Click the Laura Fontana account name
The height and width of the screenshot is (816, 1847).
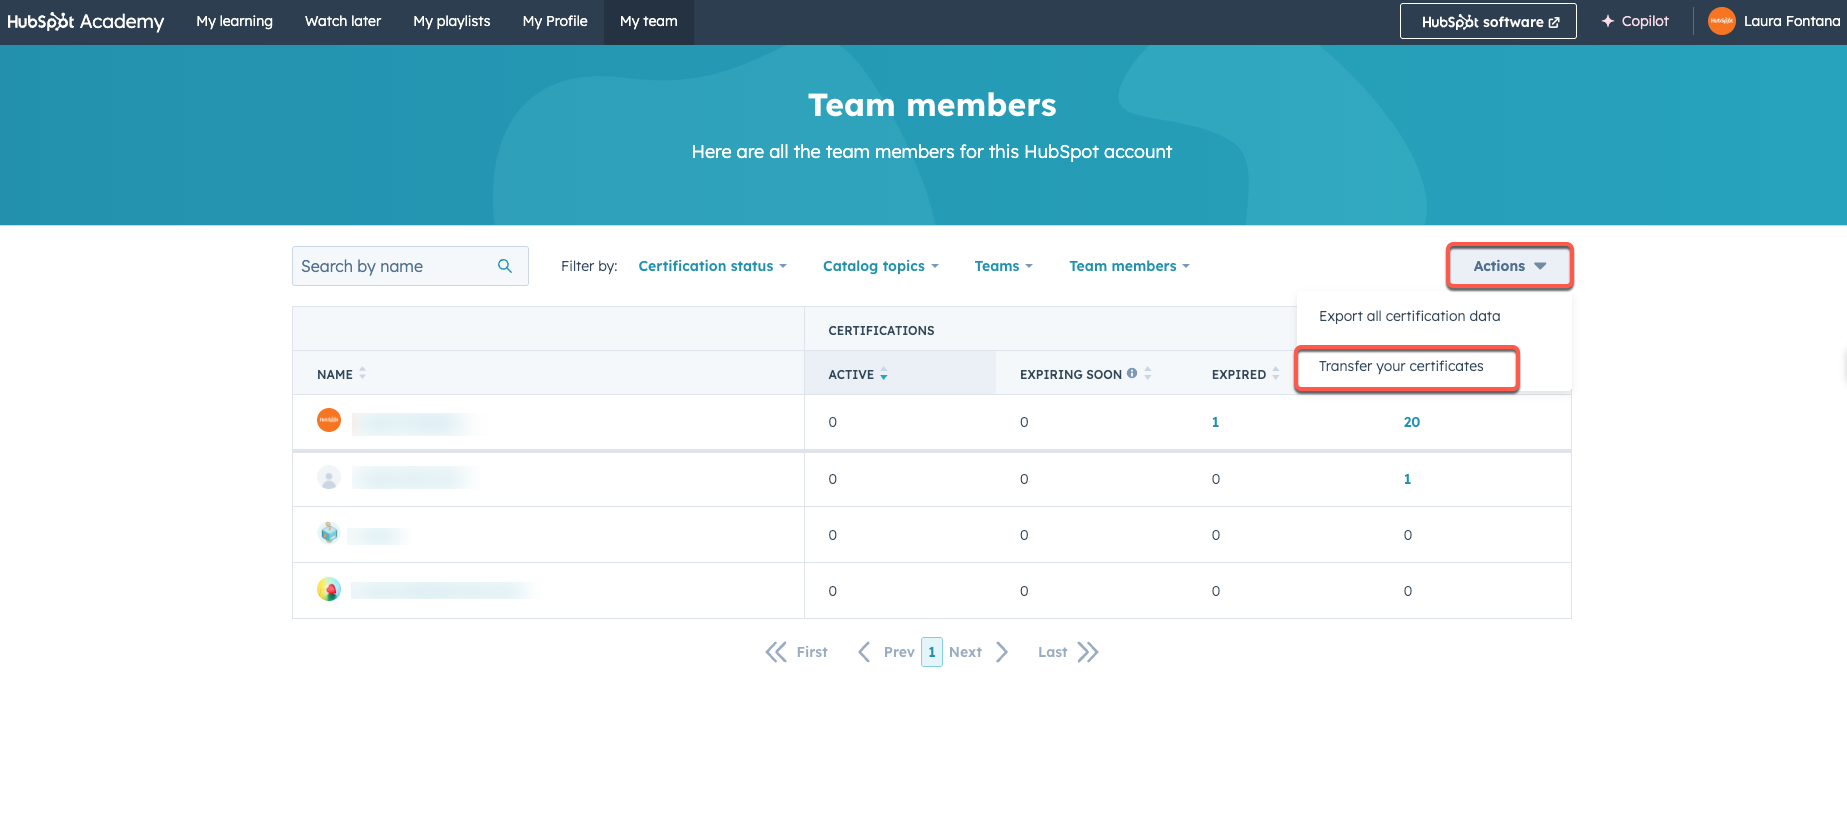[1792, 21]
